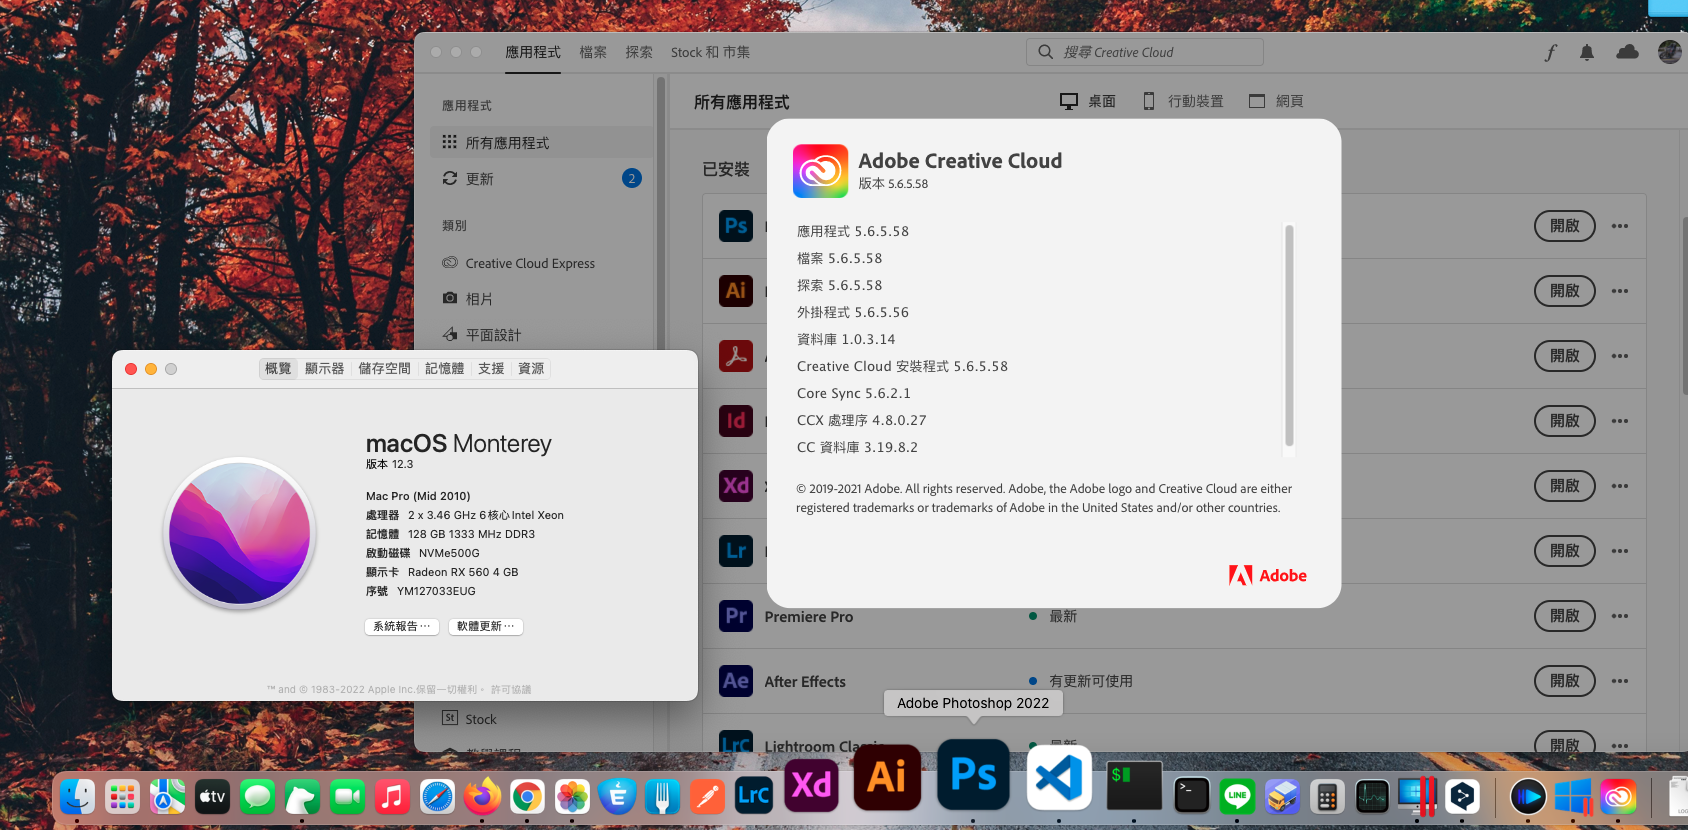Screen dimensions: 1688x830
Task: Switch to 應用程式 tab in Creative Cloud
Action: pos(533,52)
